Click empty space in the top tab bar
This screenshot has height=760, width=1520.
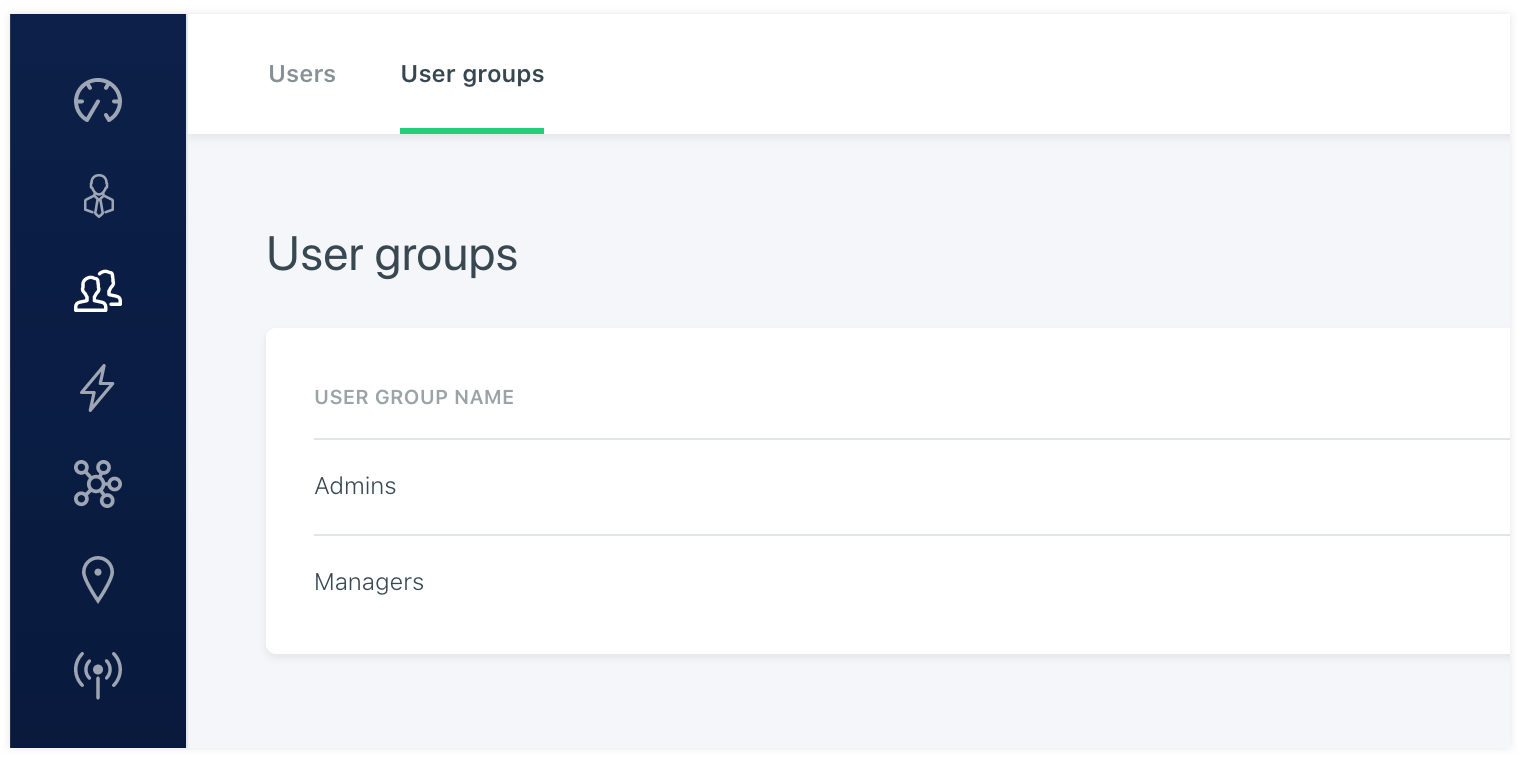(1000, 74)
